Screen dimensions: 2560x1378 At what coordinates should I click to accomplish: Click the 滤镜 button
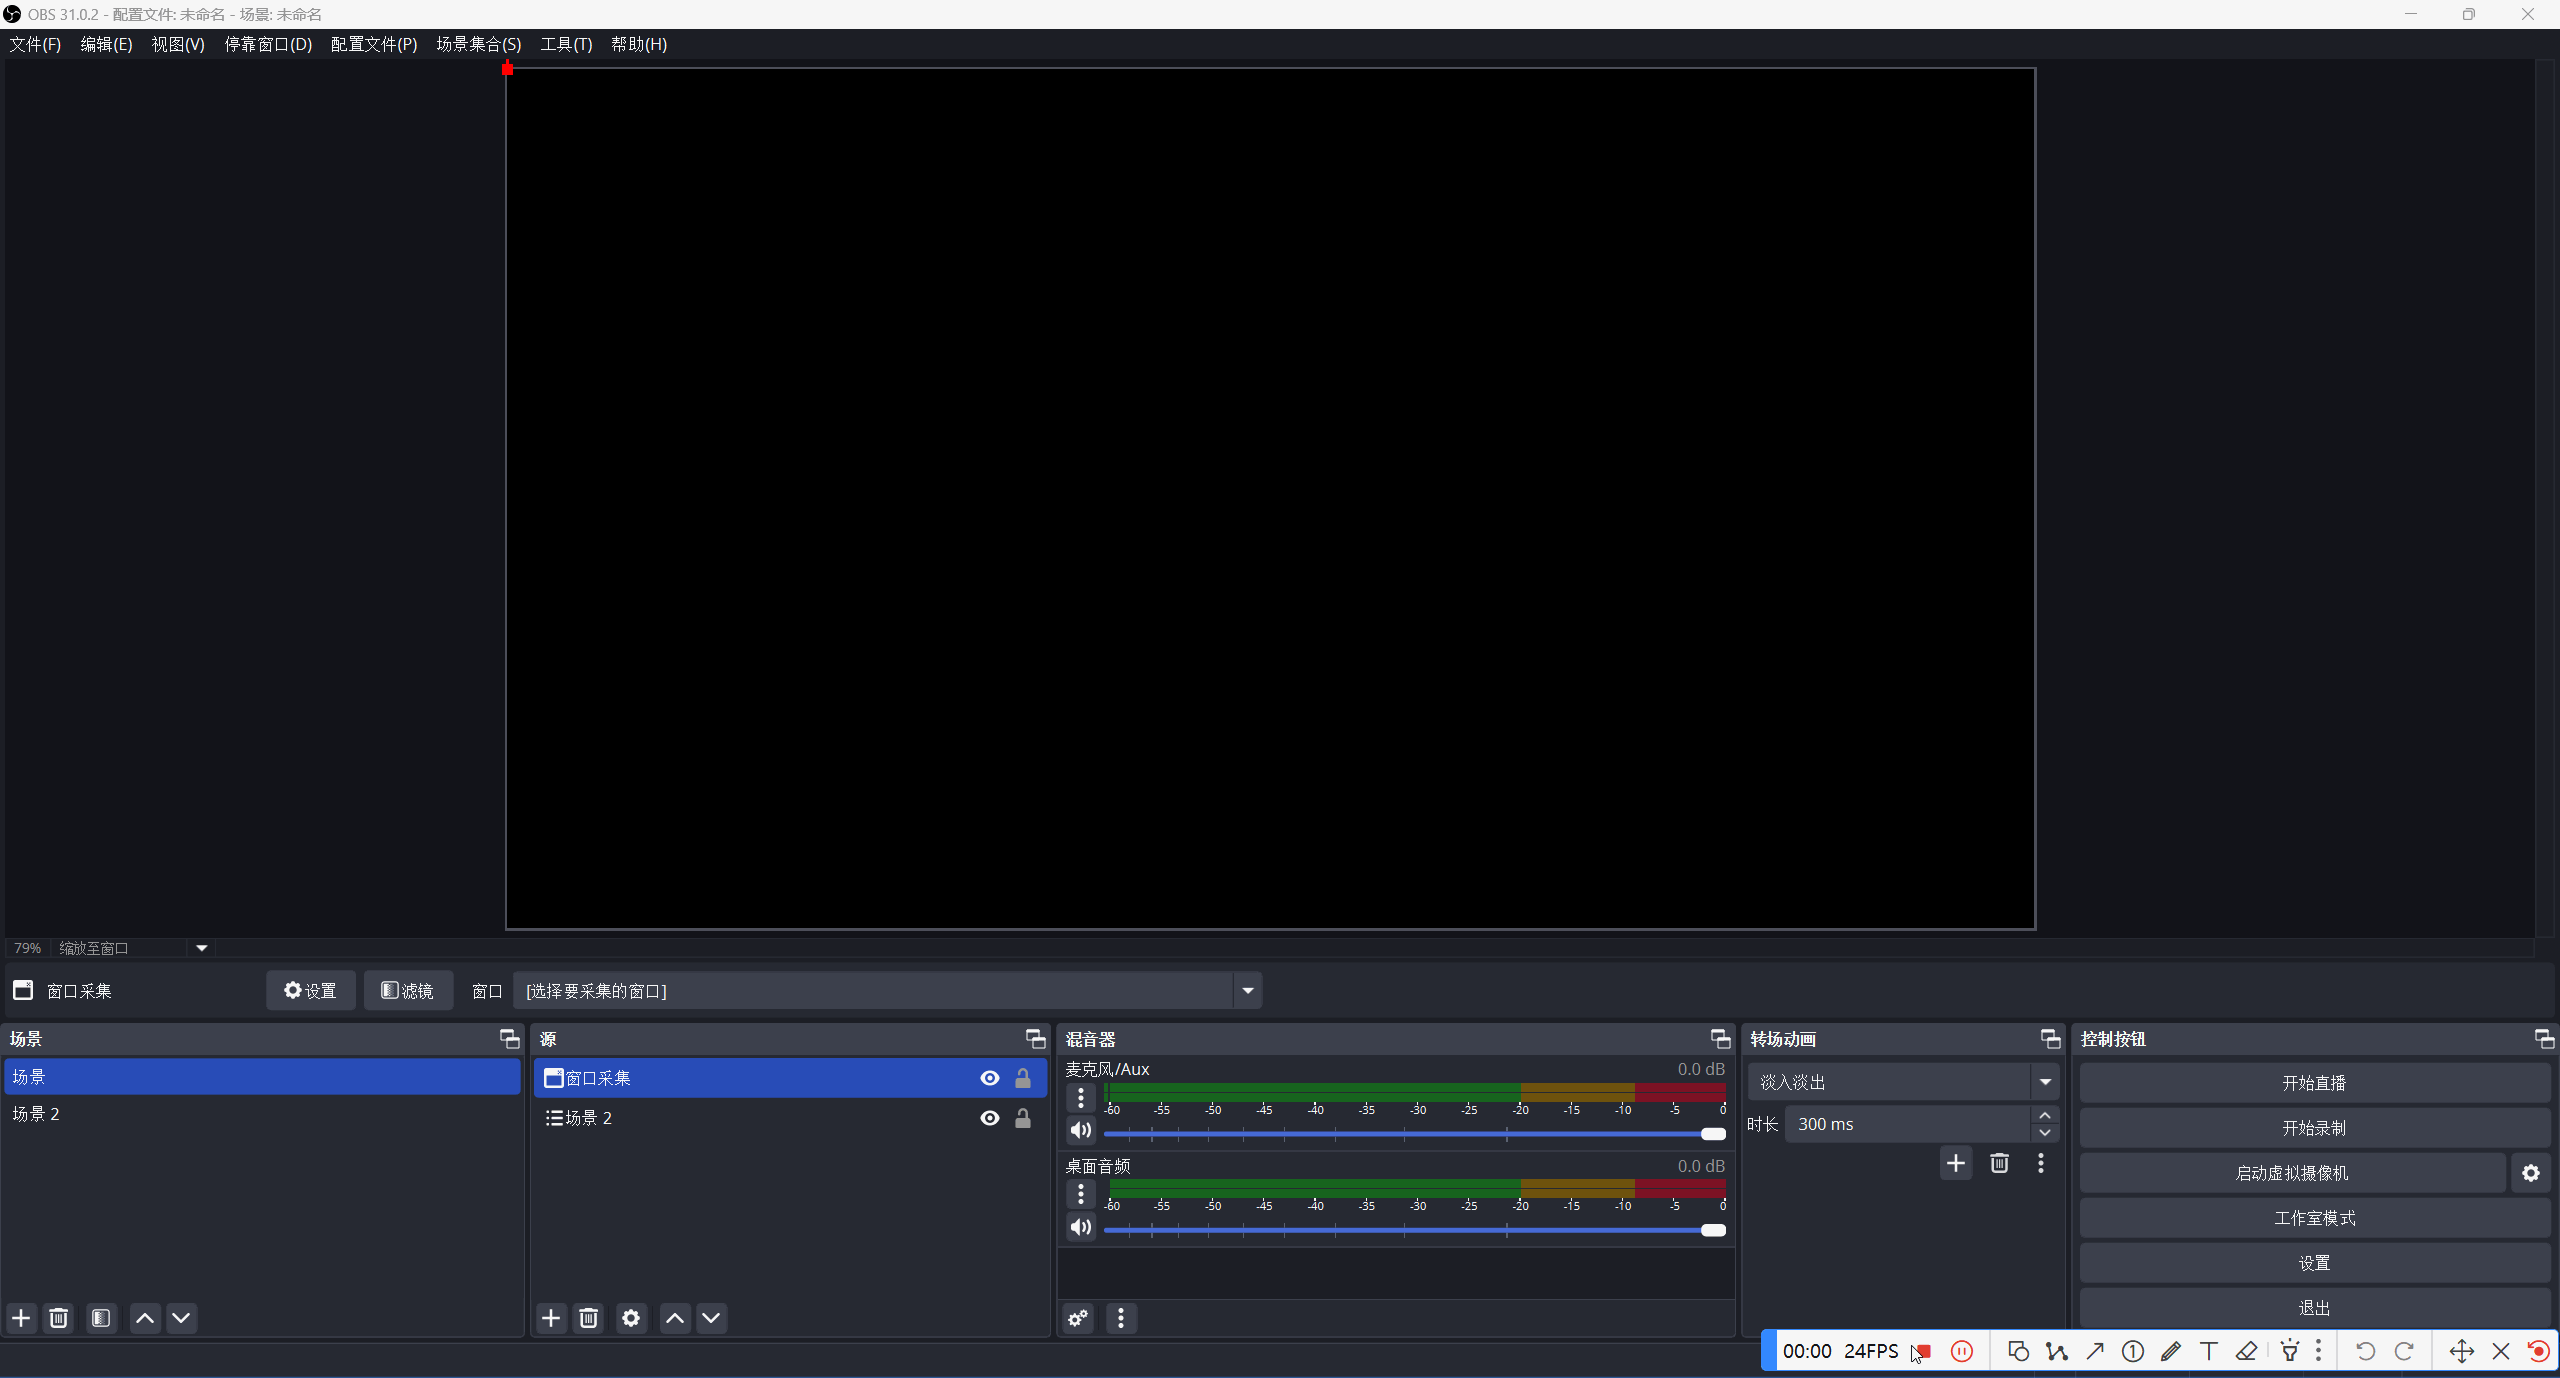408,991
